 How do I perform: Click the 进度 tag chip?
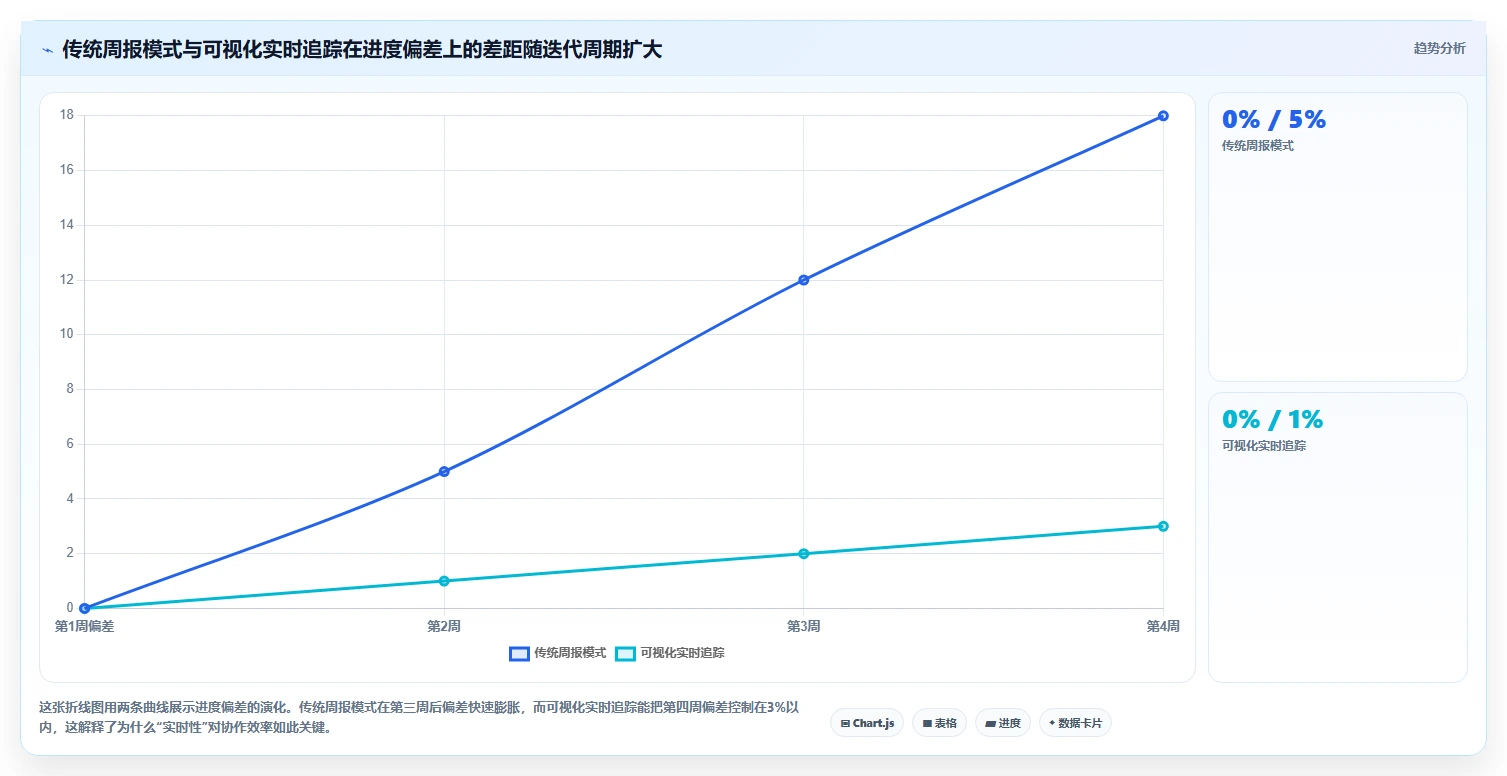coord(1003,723)
